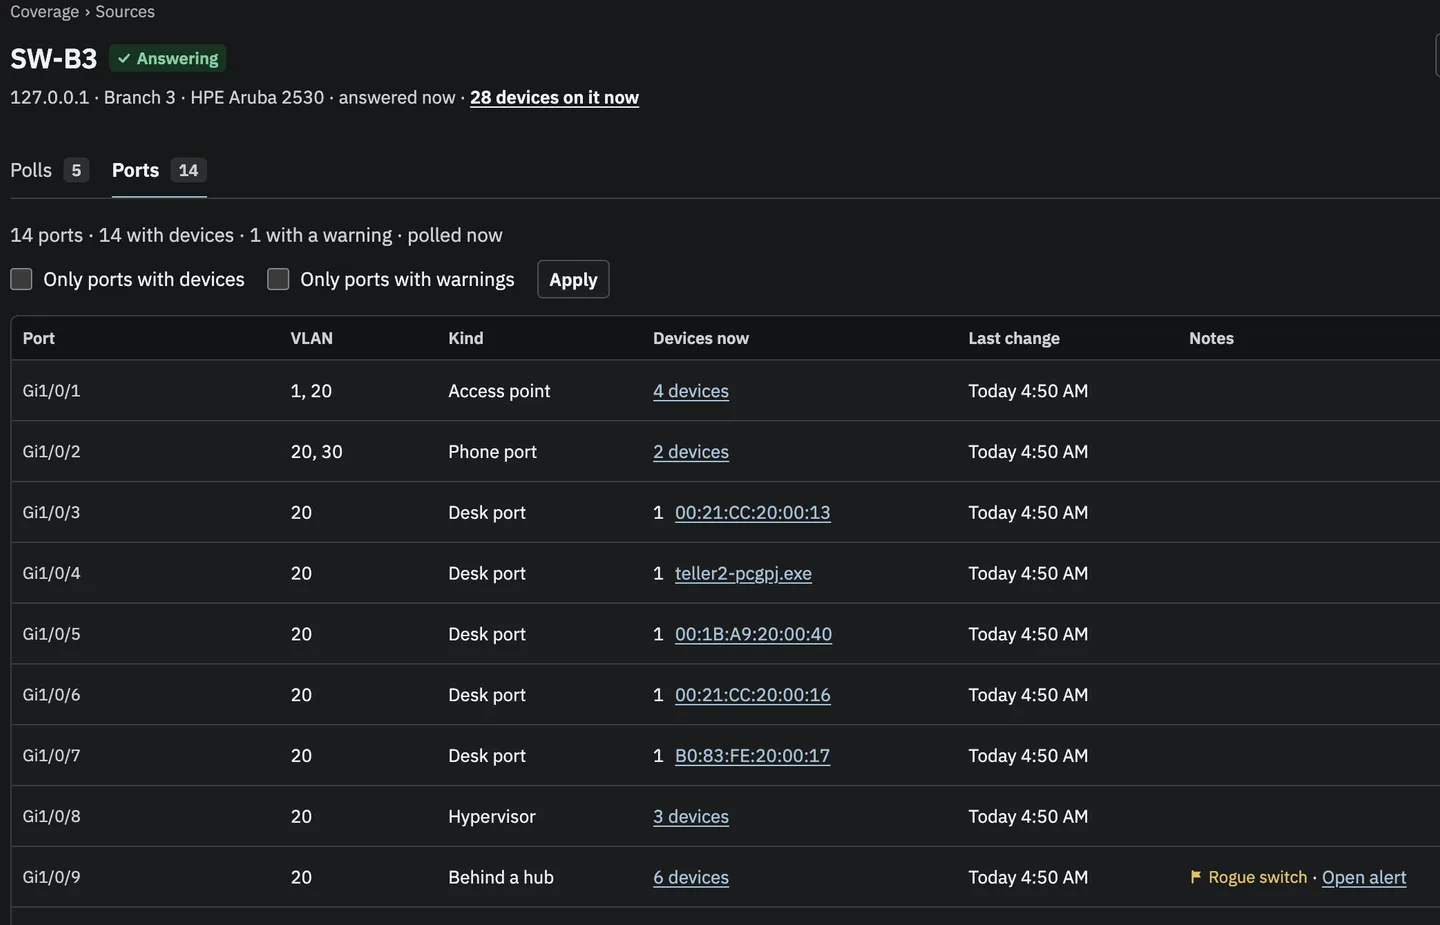
Task: Click the VLAN column header
Action: click(x=312, y=338)
